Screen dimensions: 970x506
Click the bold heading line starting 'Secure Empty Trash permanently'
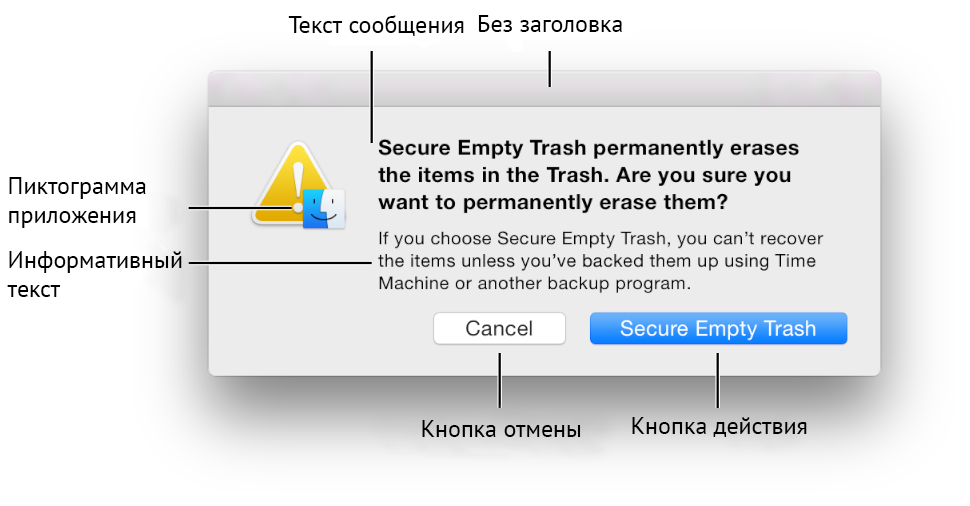click(589, 148)
